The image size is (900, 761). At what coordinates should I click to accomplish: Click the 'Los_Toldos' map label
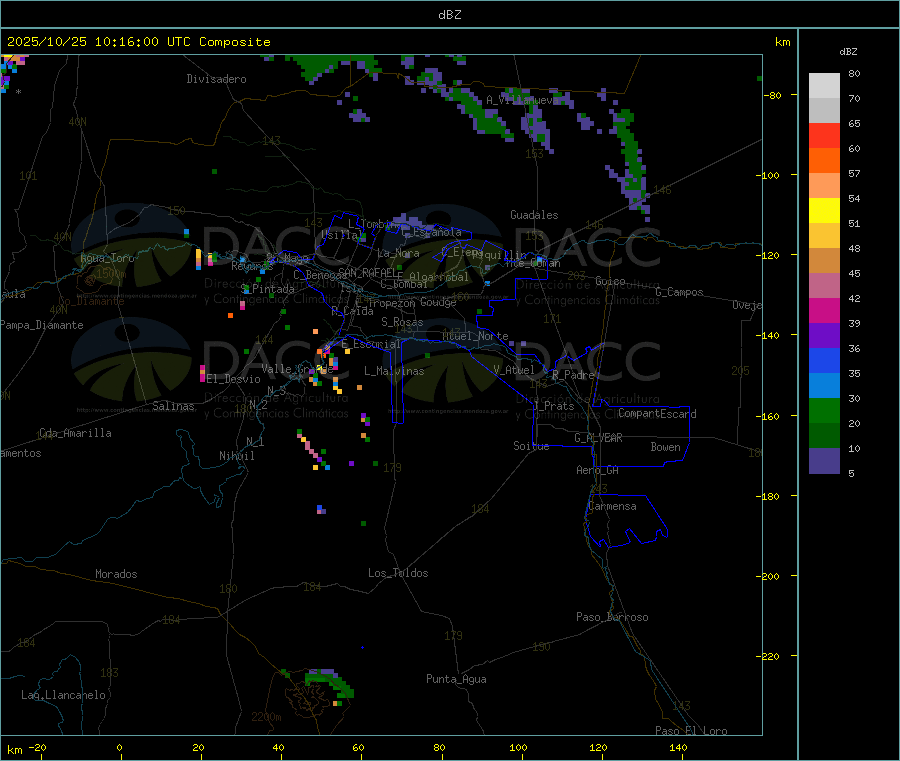pyautogui.click(x=398, y=573)
